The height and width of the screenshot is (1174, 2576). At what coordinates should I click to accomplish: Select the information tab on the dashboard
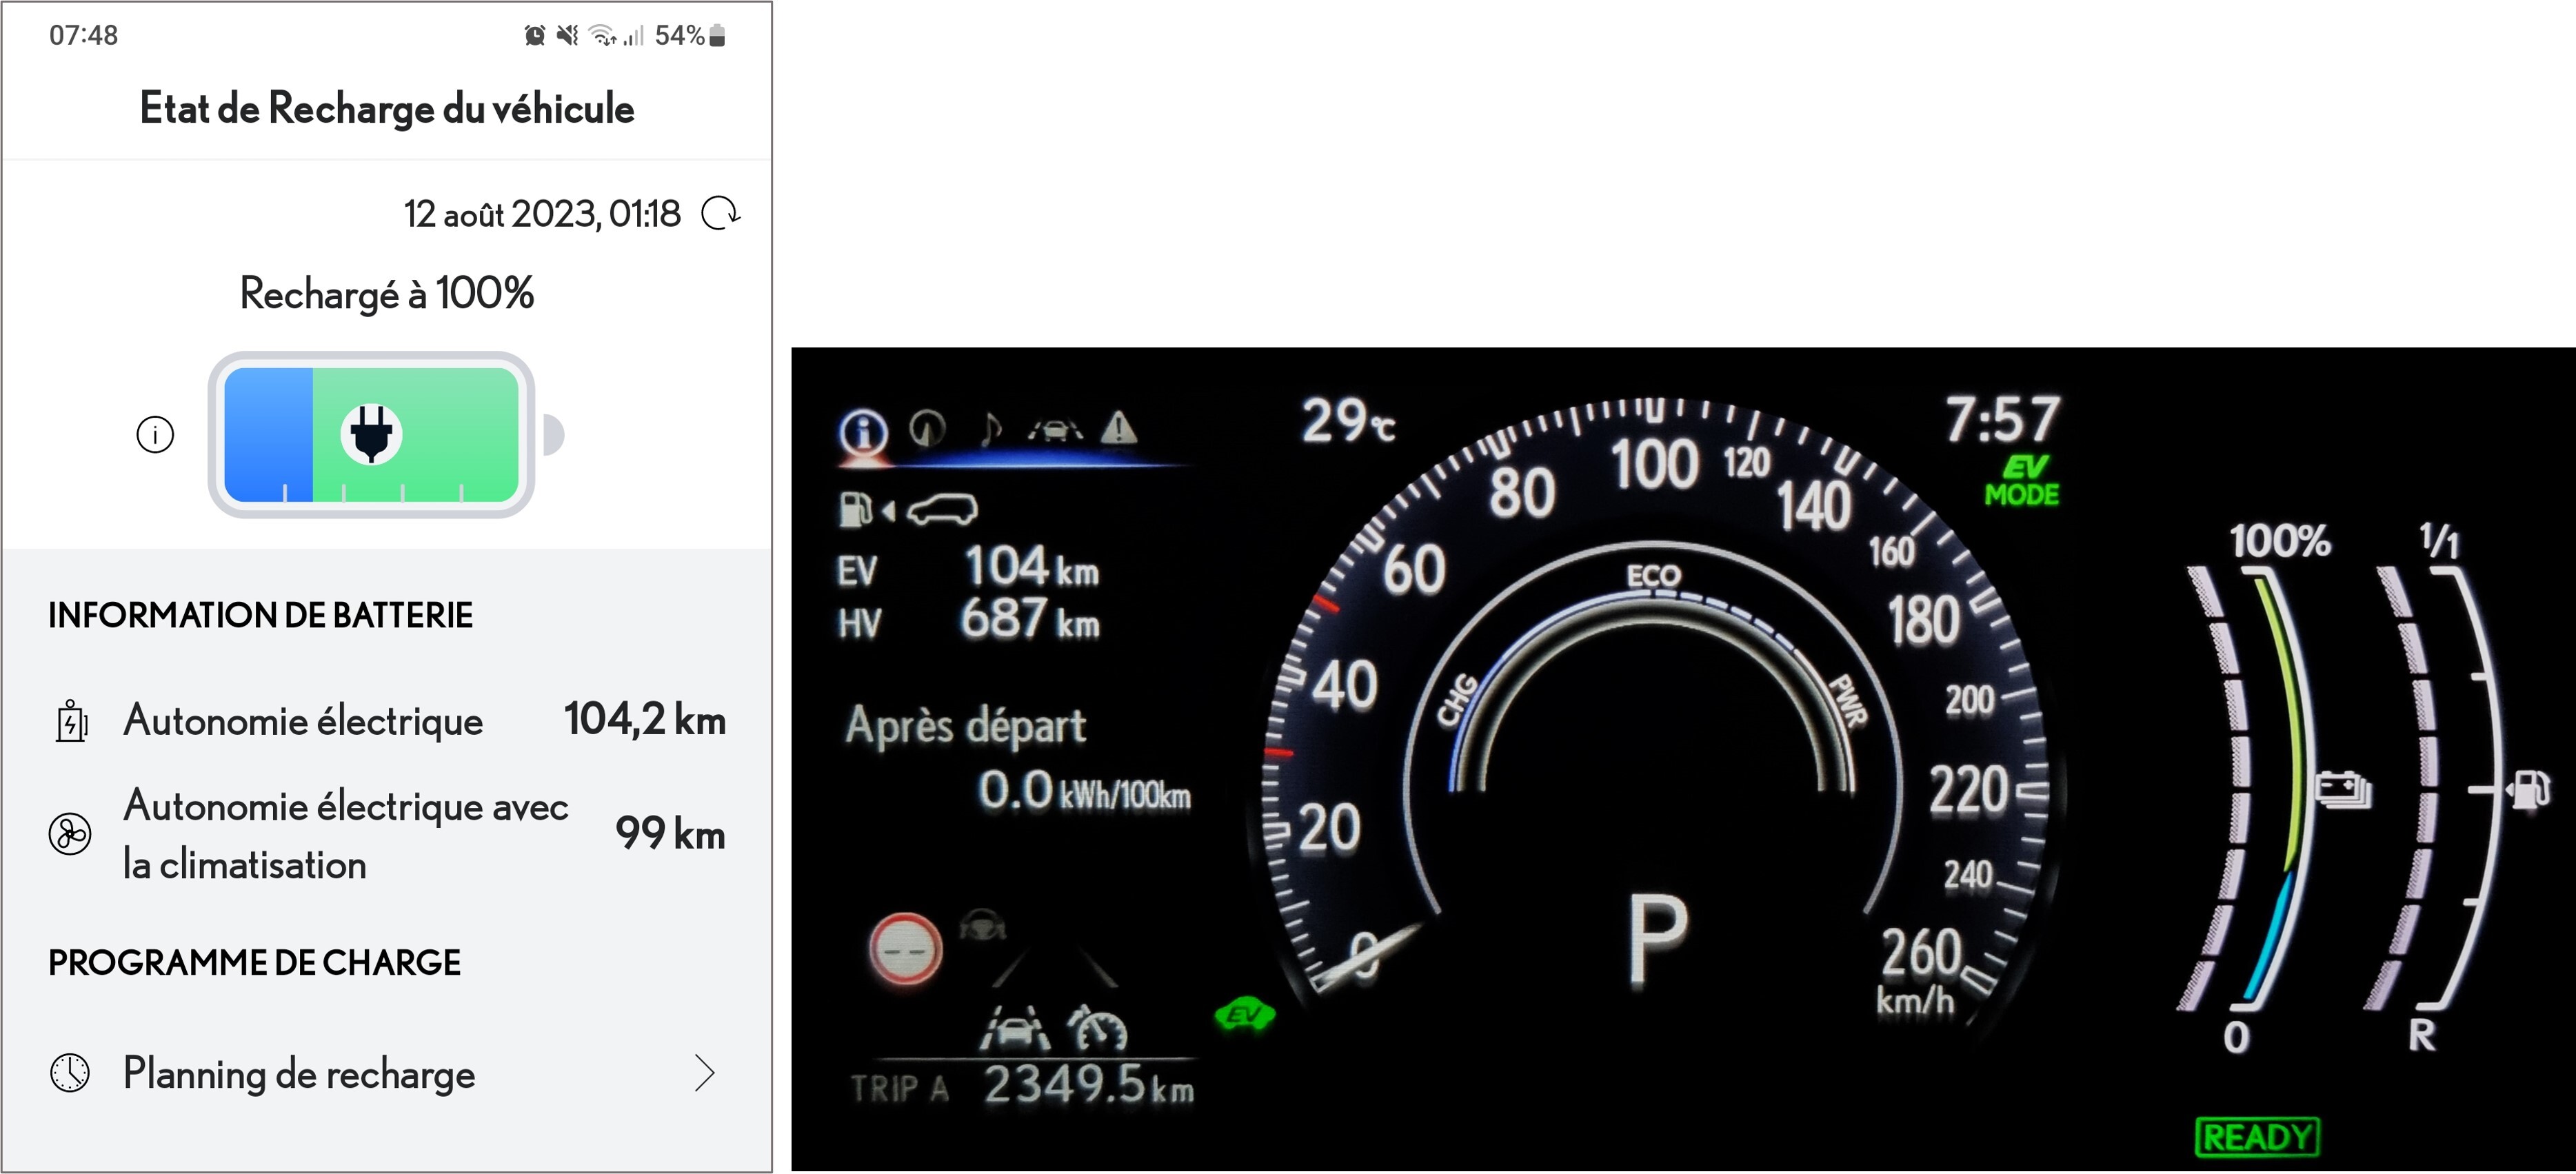coord(864,433)
